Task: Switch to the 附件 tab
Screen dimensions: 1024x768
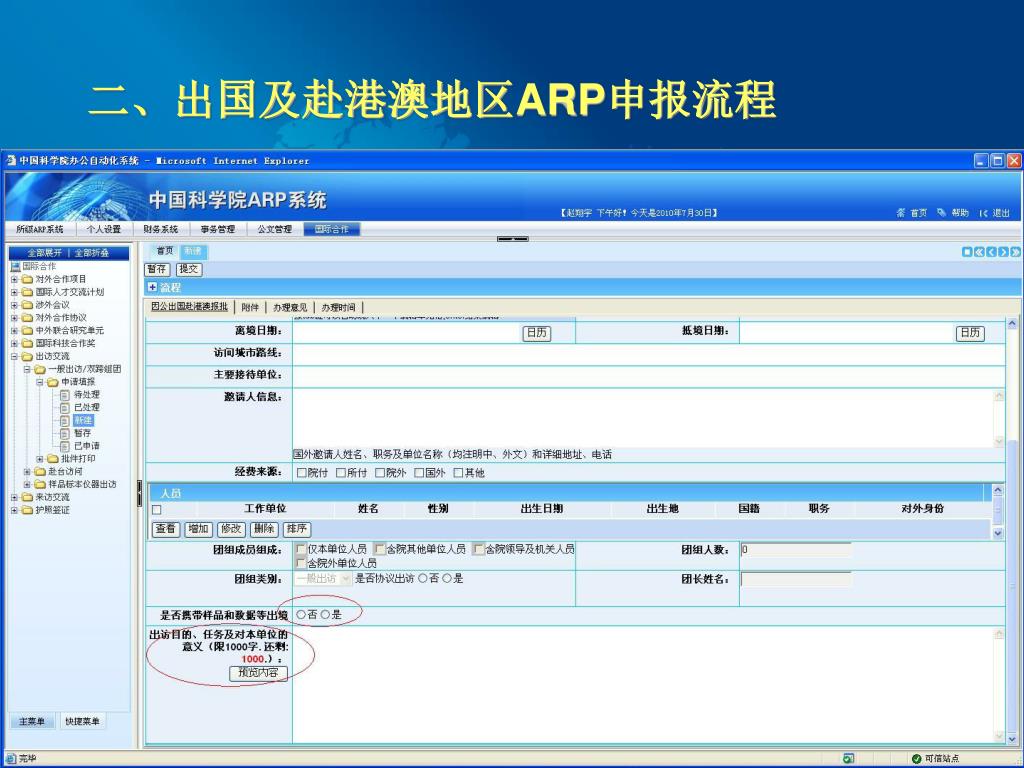Action: coord(250,308)
